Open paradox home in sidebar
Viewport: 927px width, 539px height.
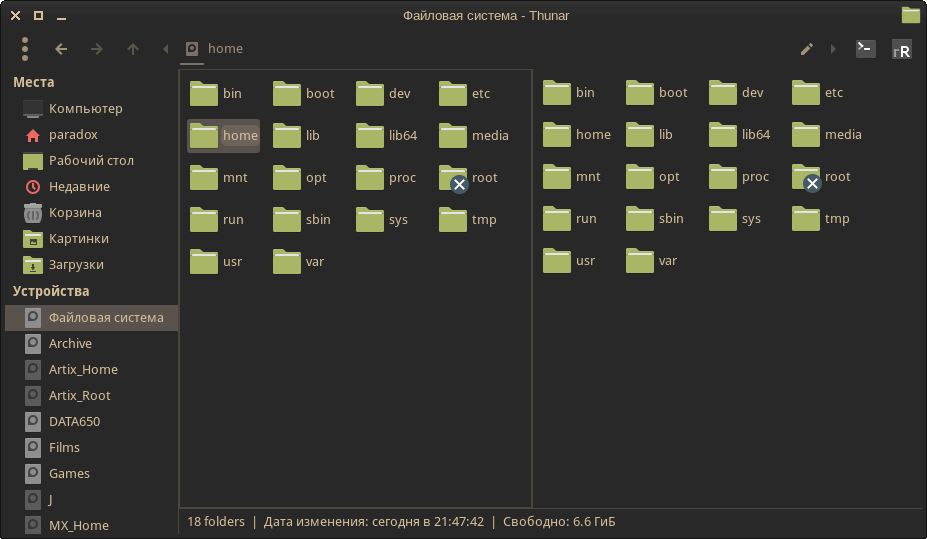(92, 135)
